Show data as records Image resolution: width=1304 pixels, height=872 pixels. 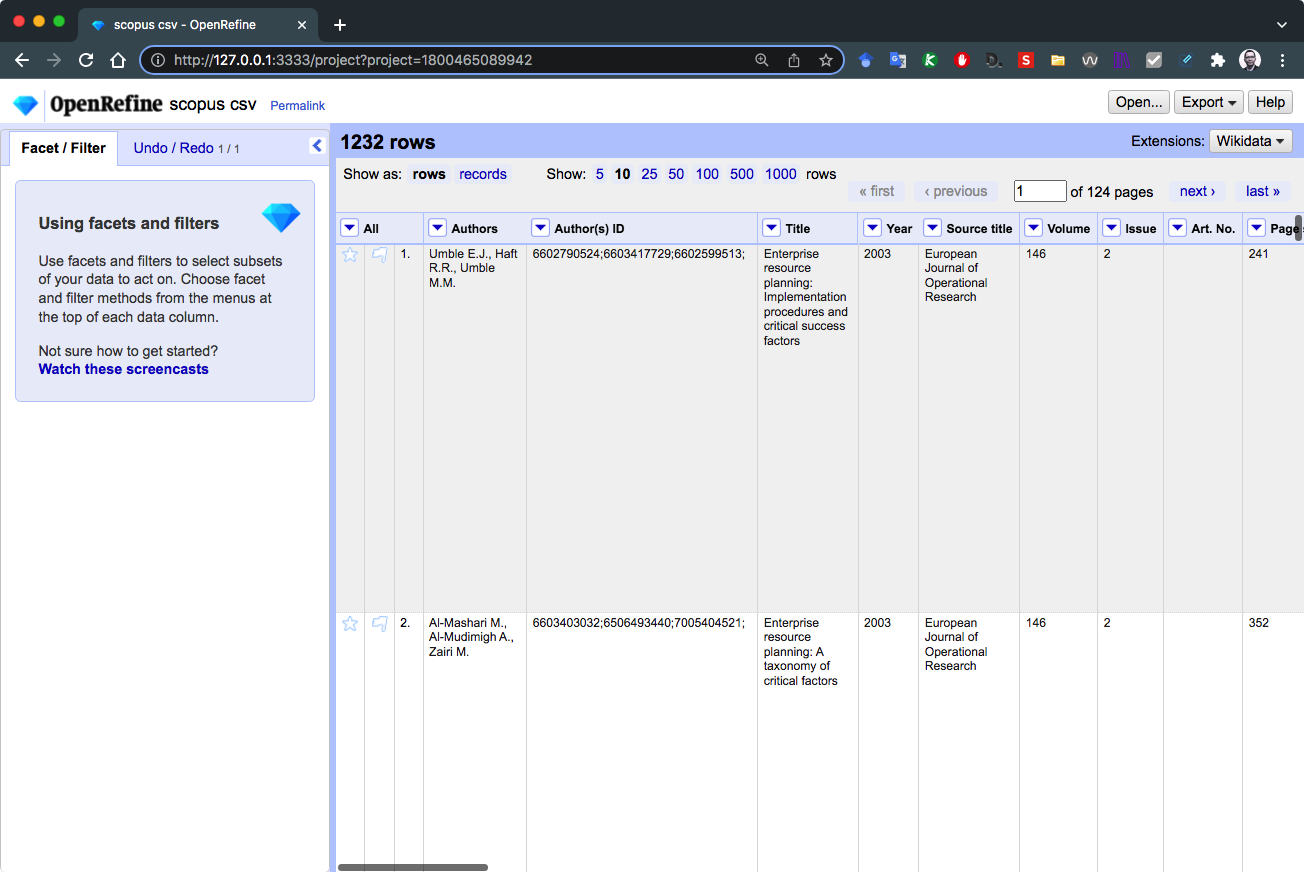pos(483,174)
